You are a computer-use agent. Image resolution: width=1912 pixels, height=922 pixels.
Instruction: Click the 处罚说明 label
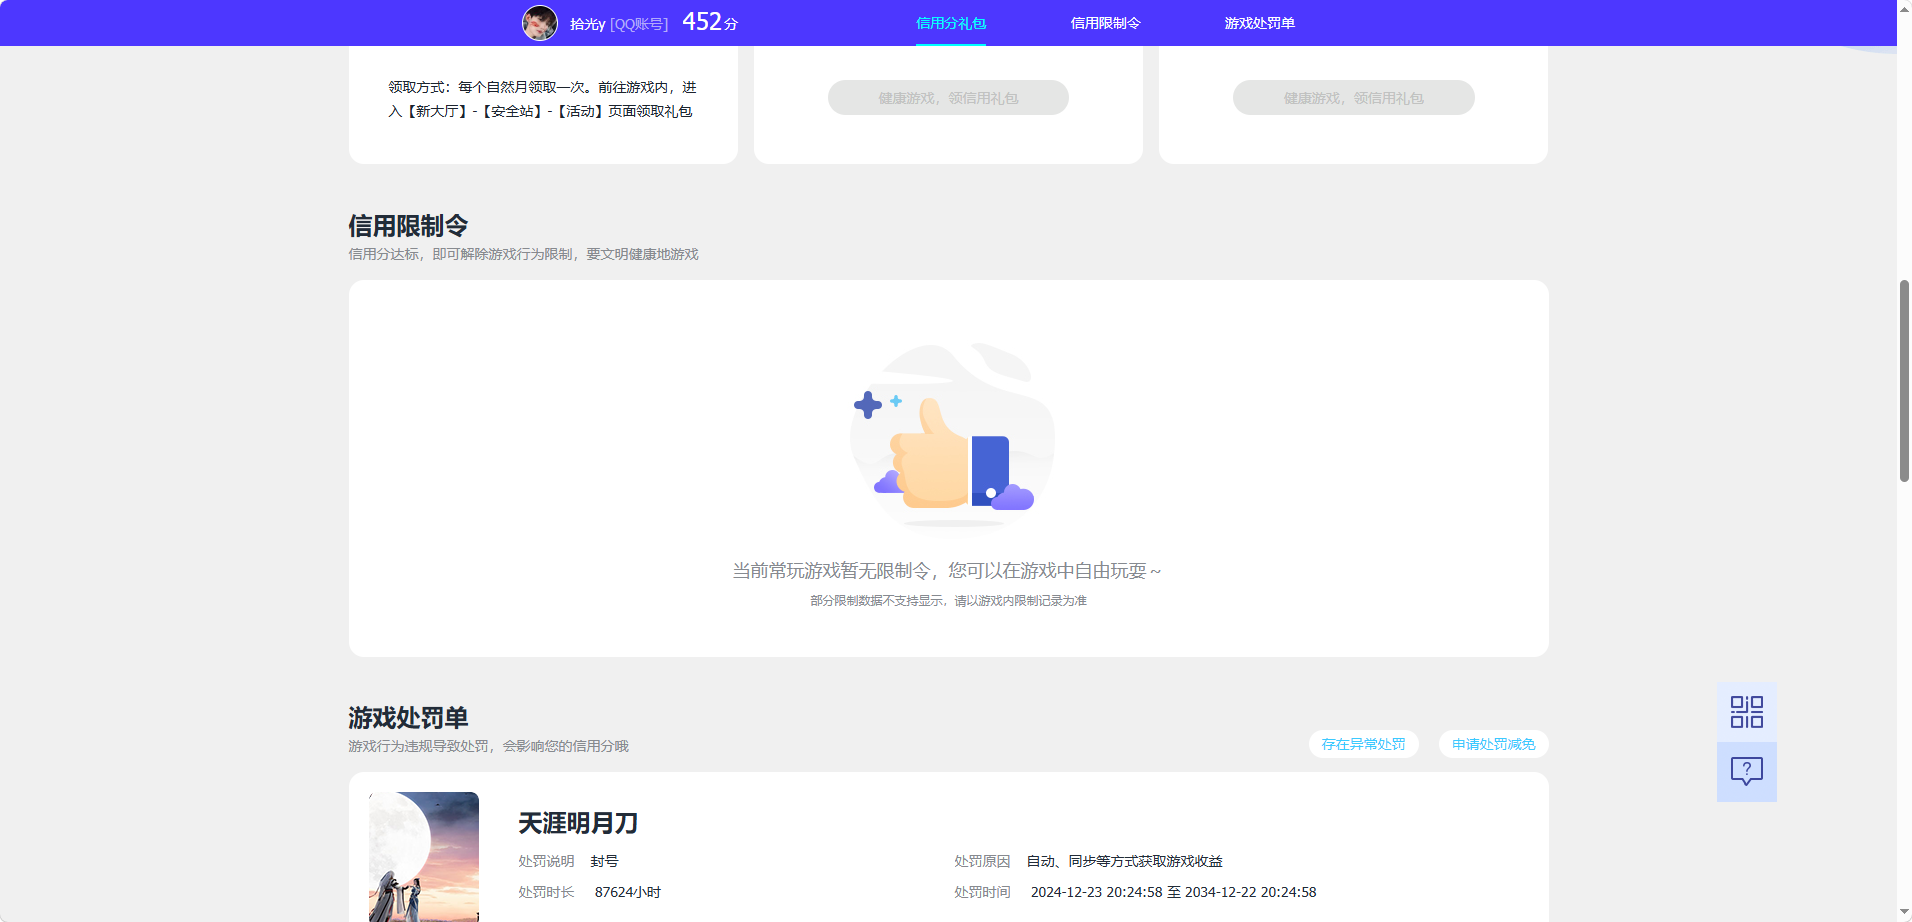546,861
